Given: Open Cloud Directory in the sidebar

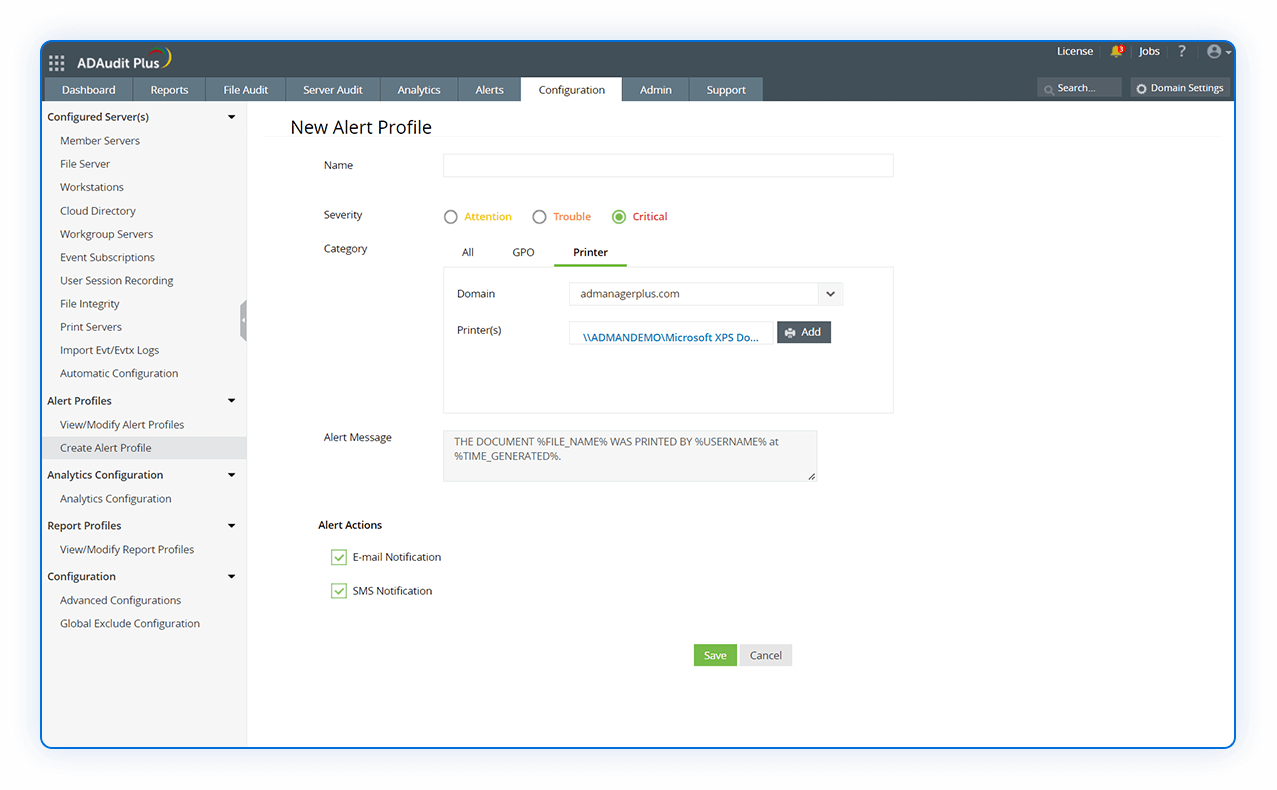Looking at the screenshot, I should coord(98,211).
